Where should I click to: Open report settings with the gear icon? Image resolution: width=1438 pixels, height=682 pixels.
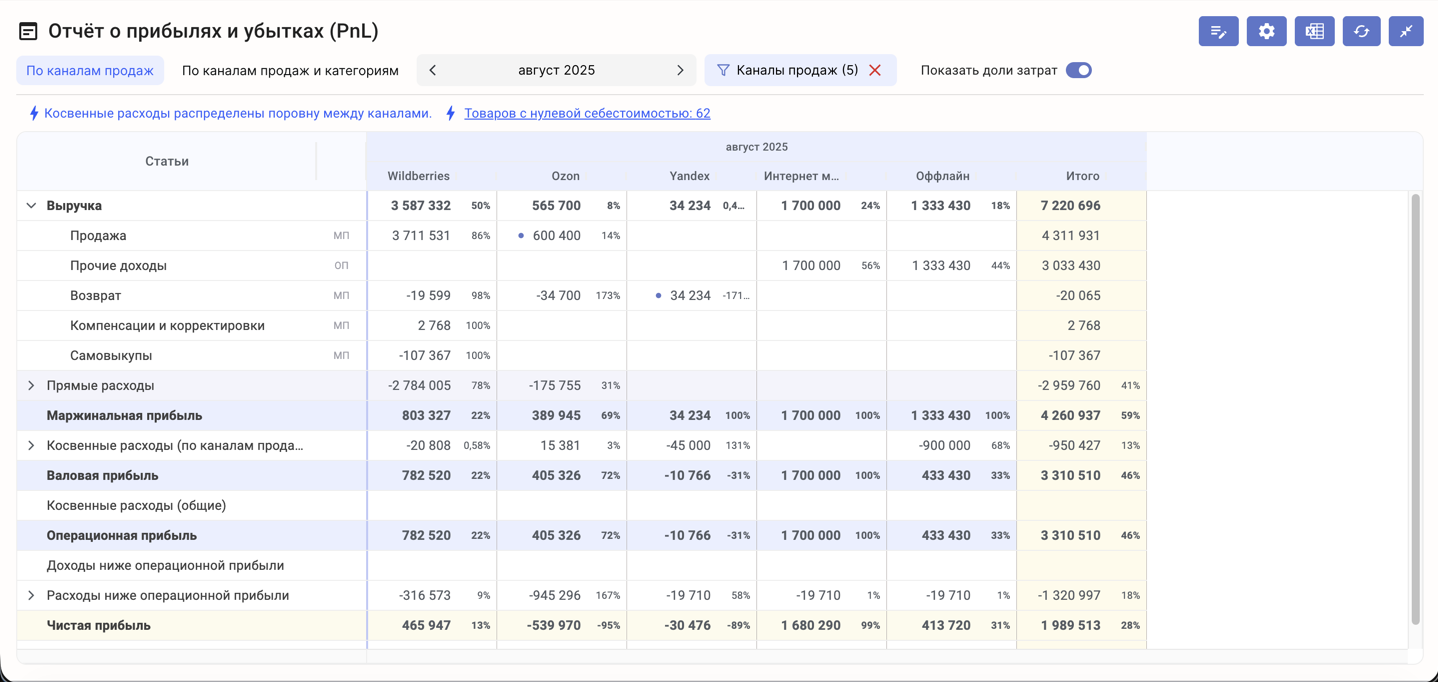tap(1266, 31)
